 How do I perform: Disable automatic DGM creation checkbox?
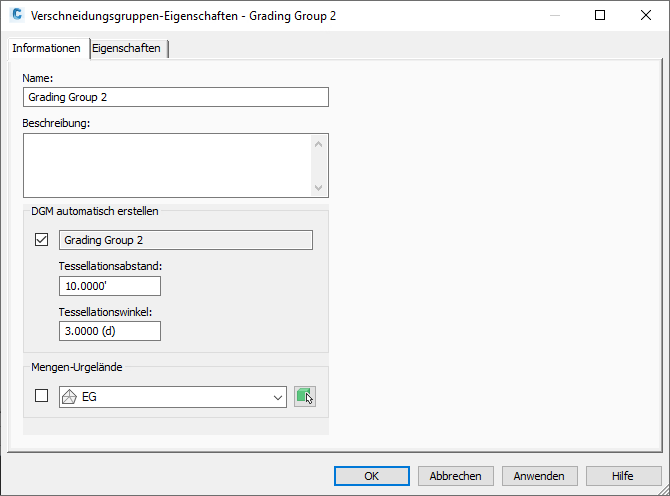coord(41,240)
